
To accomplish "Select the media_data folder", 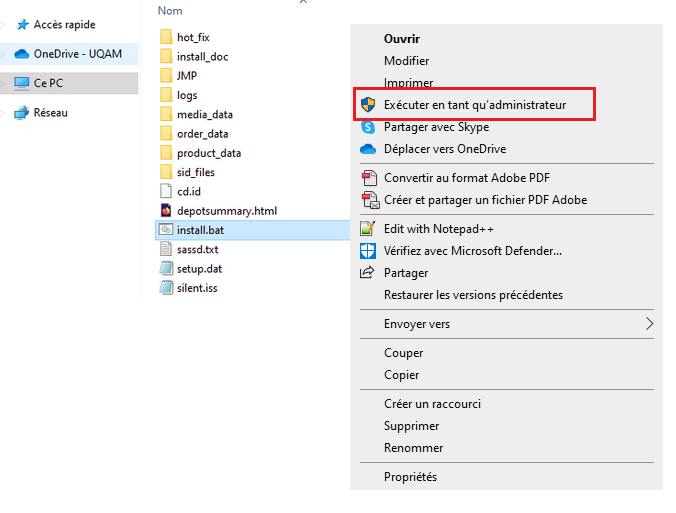I will click(x=204, y=114).
